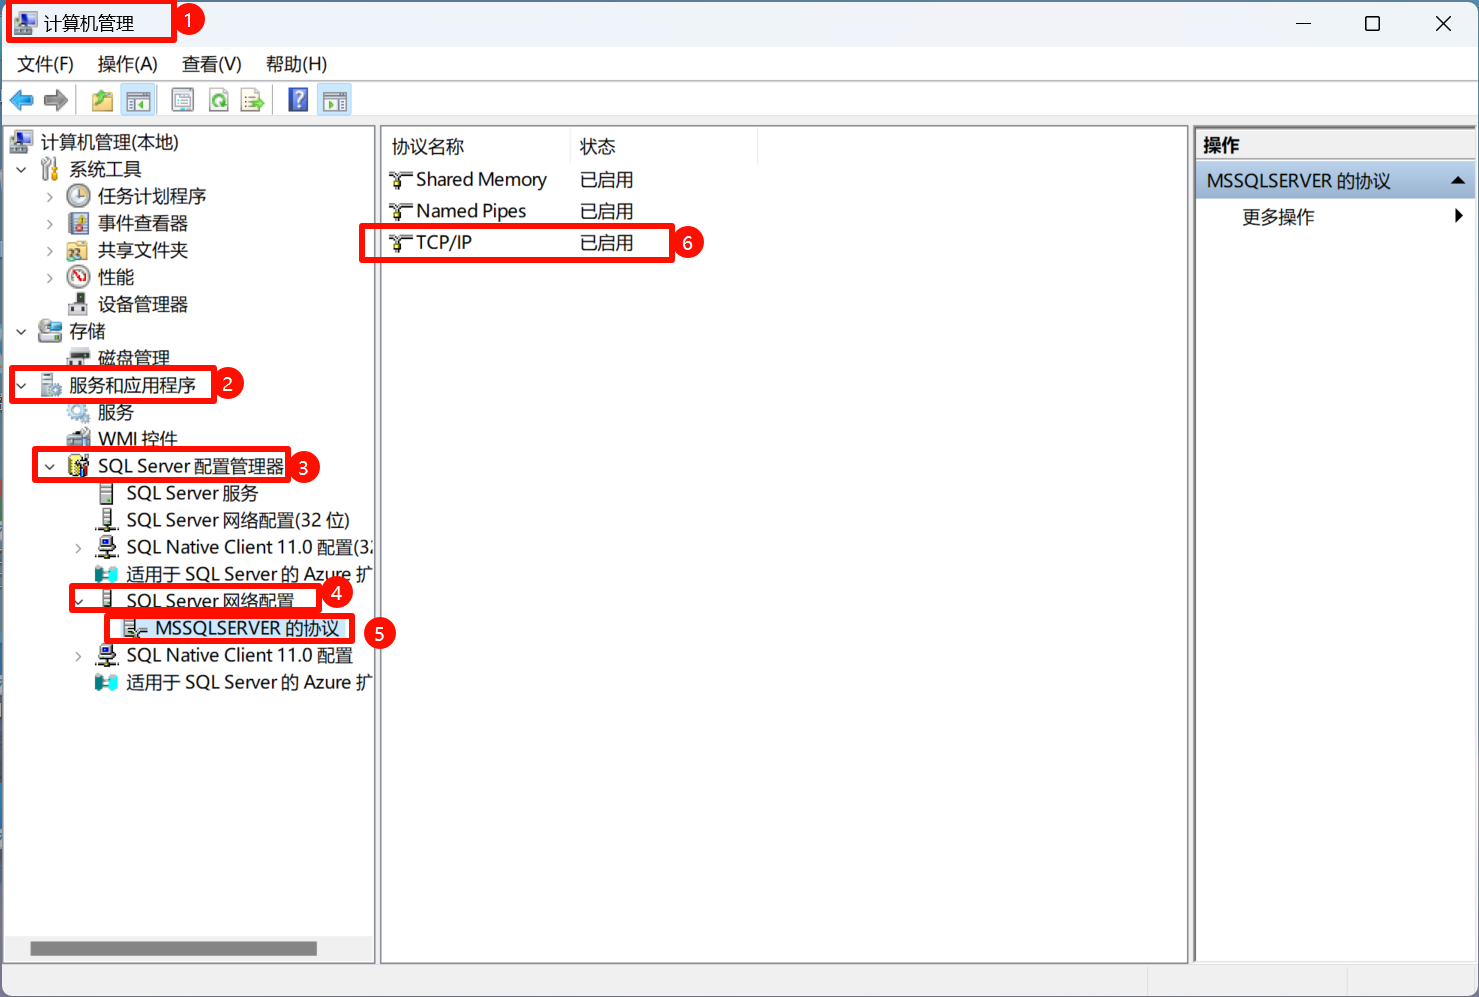
Task: Collapse the SQL Server 配置管理器 node
Action: (50, 467)
